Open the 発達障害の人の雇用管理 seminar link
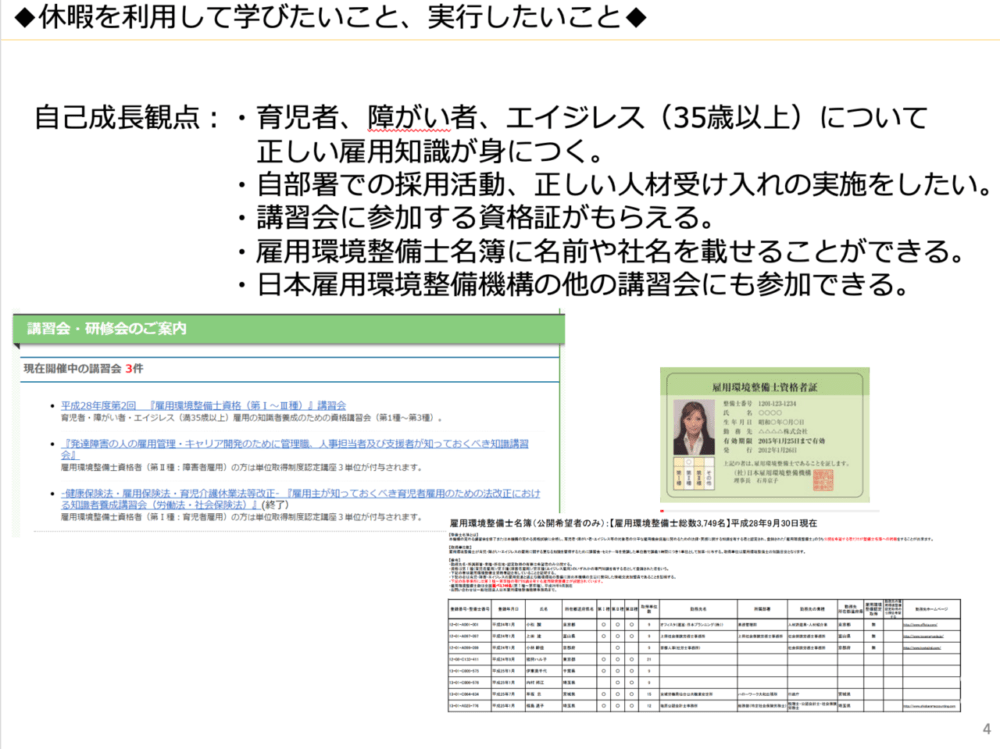Image resolution: width=1000 pixels, height=749 pixels. coord(294,443)
